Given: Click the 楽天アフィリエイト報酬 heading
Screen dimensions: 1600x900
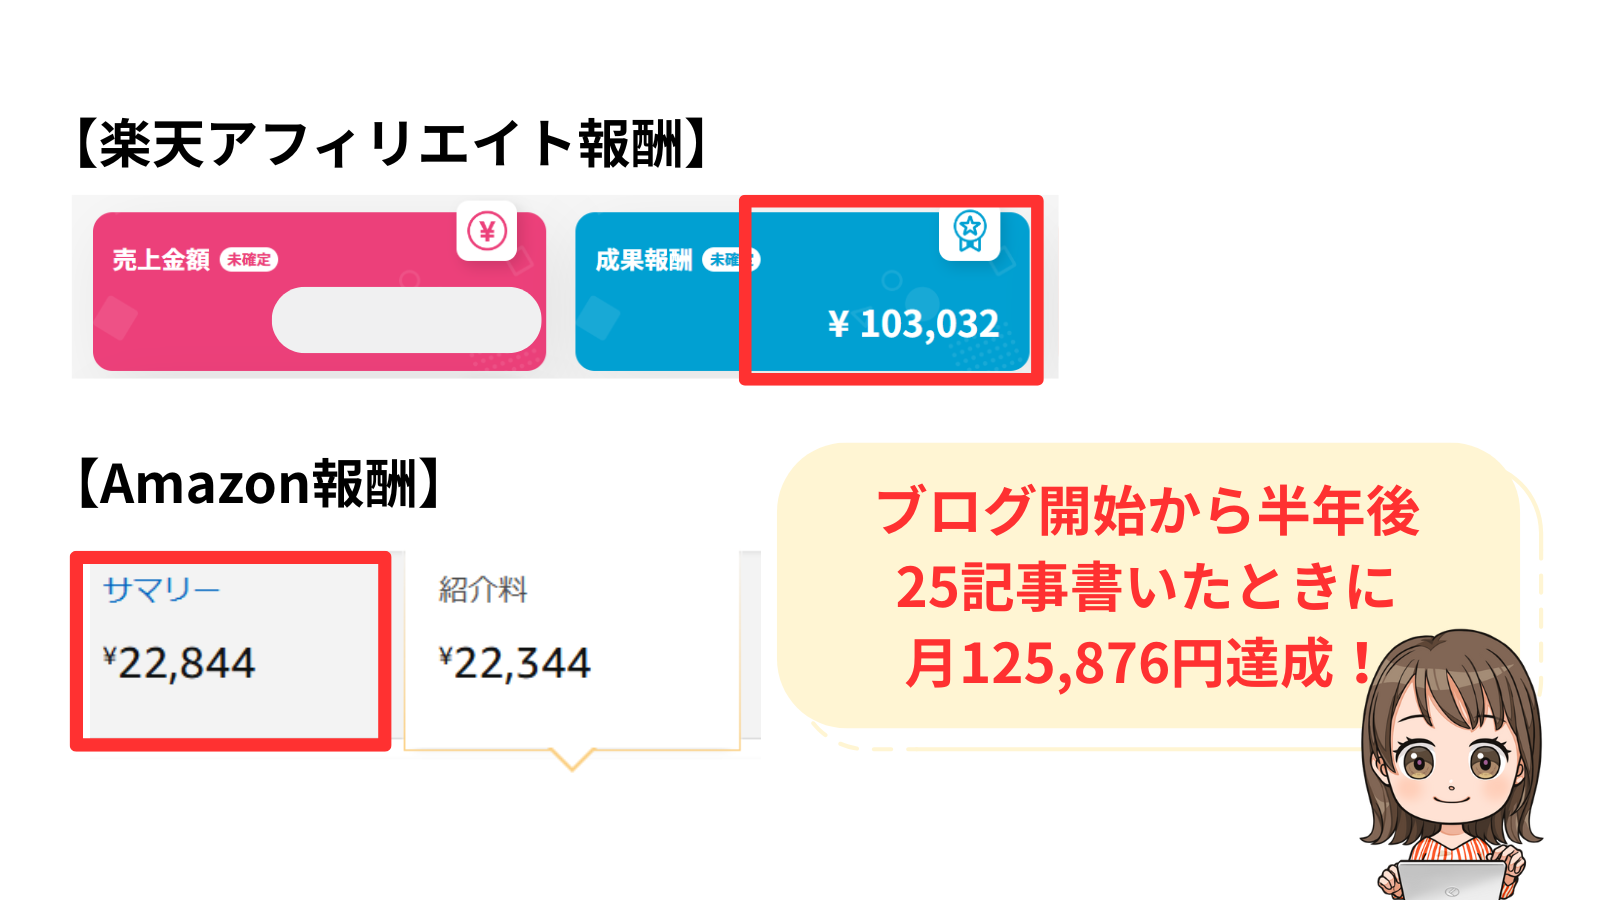Looking at the screenshot, I should (391, 144).
